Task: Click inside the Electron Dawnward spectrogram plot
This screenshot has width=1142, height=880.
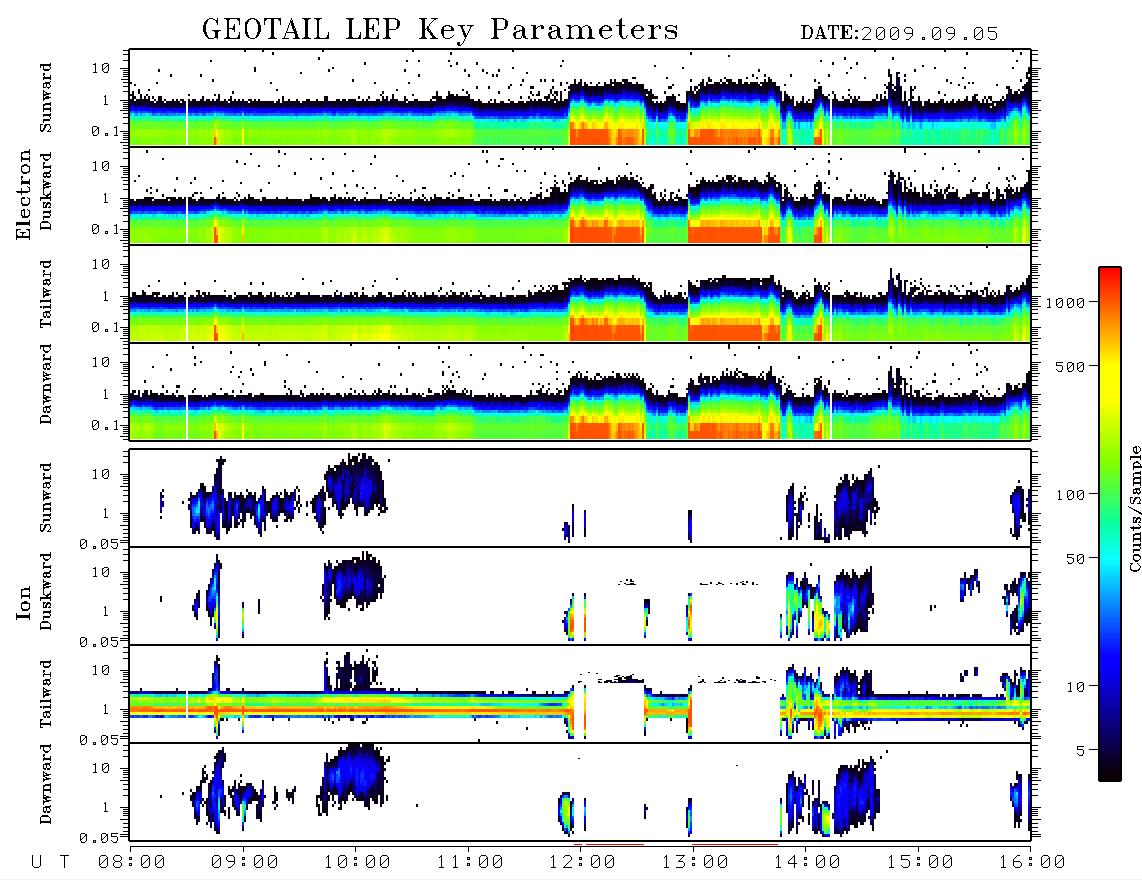Action: [580, 391]
